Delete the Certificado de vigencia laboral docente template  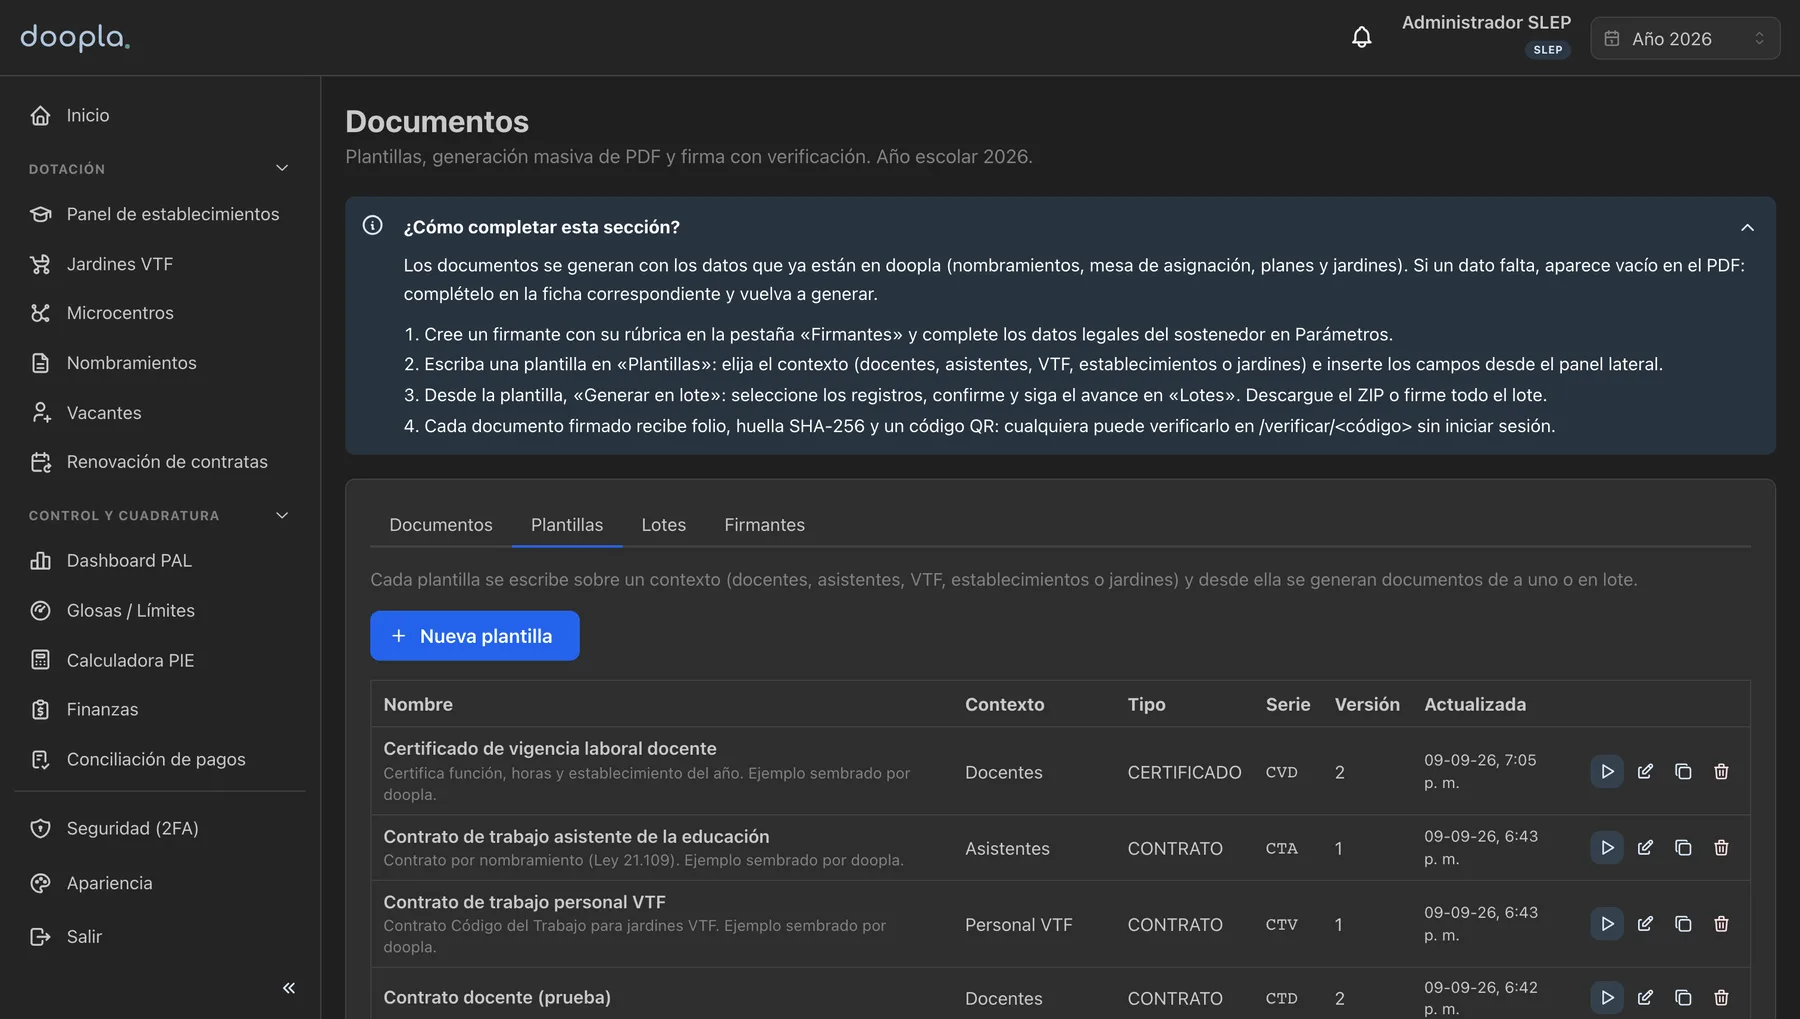[x=1721, y=772]
